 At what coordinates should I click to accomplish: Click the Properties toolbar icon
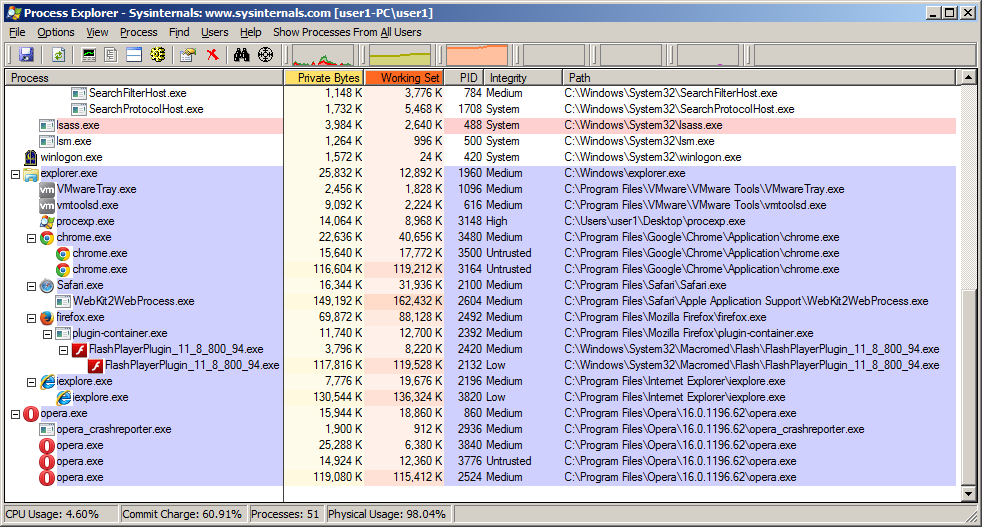pos(187,55)
